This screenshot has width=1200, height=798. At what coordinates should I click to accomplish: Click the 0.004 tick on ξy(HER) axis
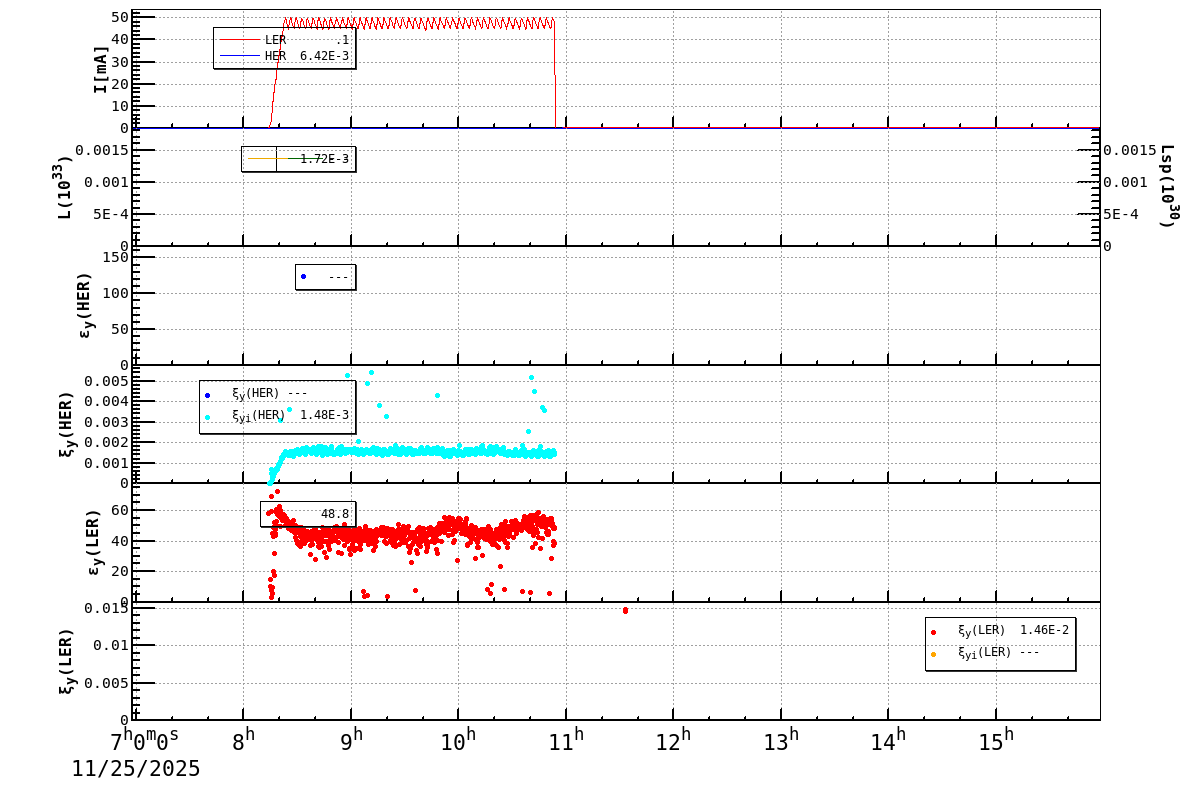pos(107,401)
